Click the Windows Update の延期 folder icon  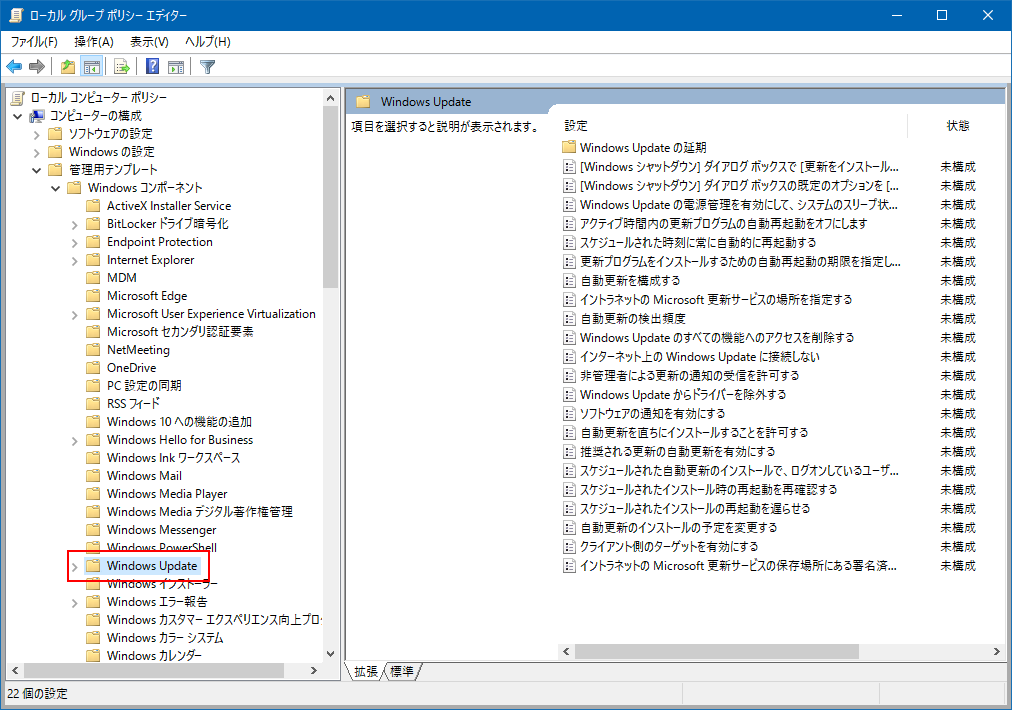pos(569,147)
